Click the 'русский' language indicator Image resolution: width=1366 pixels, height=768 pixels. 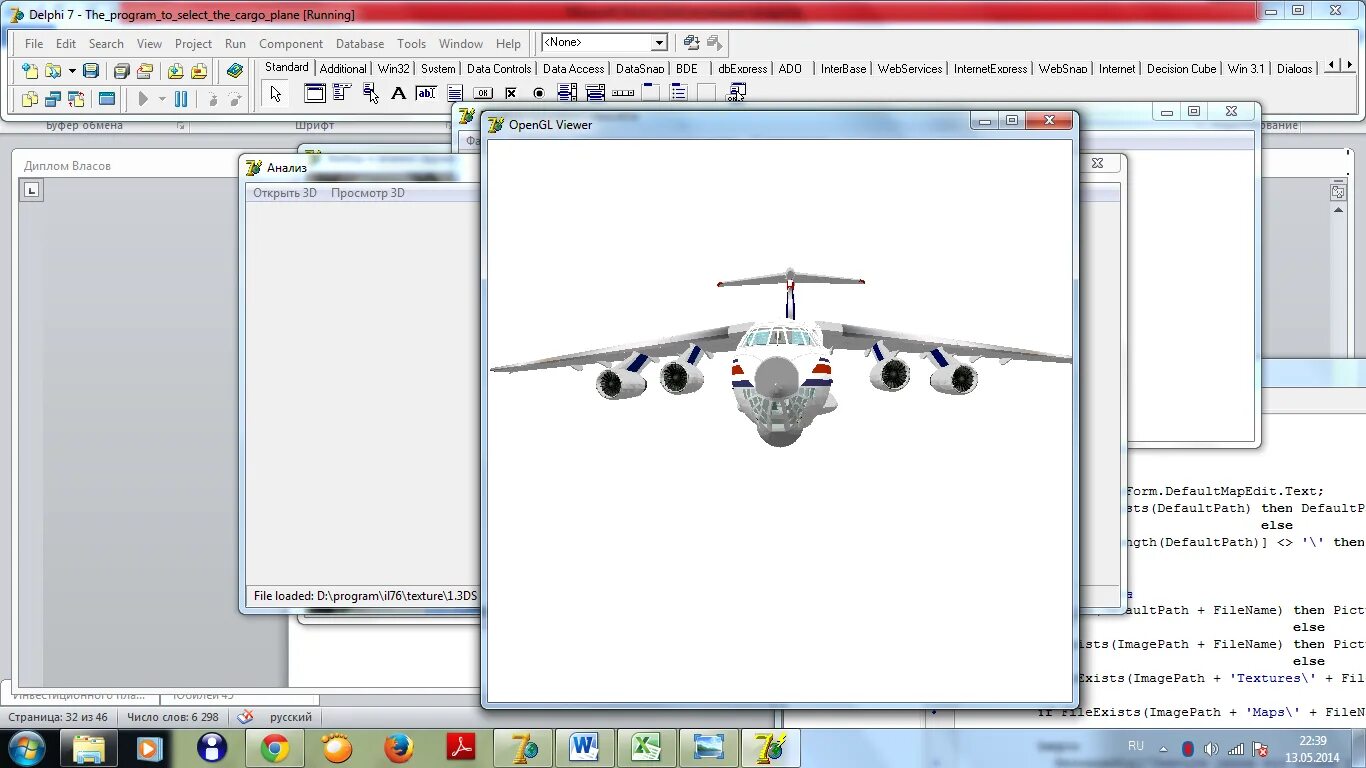(x=291, y=717)
